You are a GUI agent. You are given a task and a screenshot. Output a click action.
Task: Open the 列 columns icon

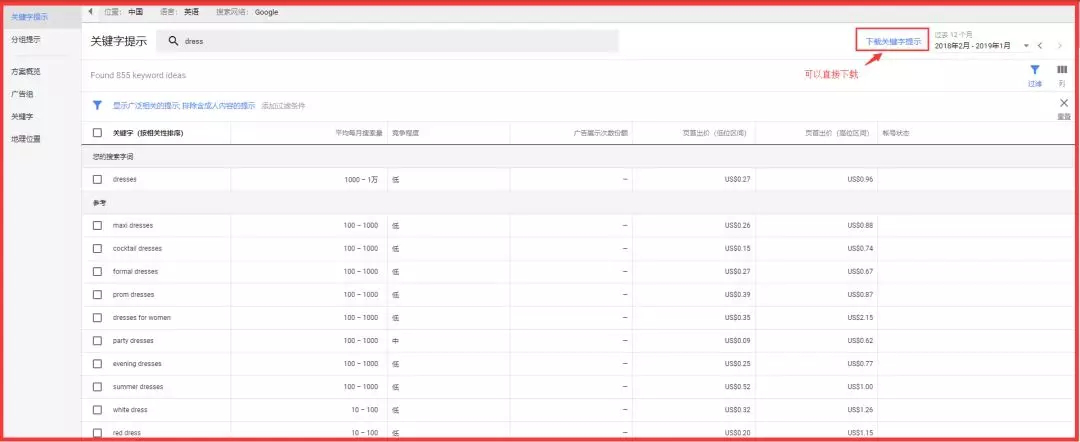click(x=1062, y=70)
